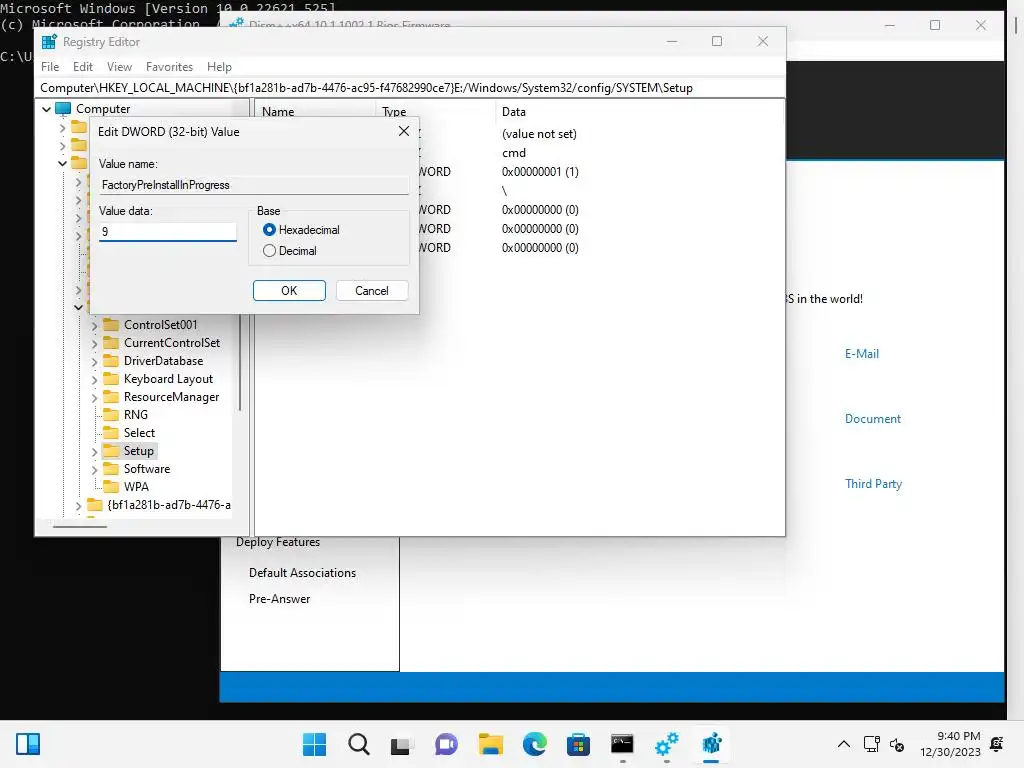The height and width of the screenshot is (768, 1024).
Task: Open the Windows Start menu
Action: [x=314, y=744]
